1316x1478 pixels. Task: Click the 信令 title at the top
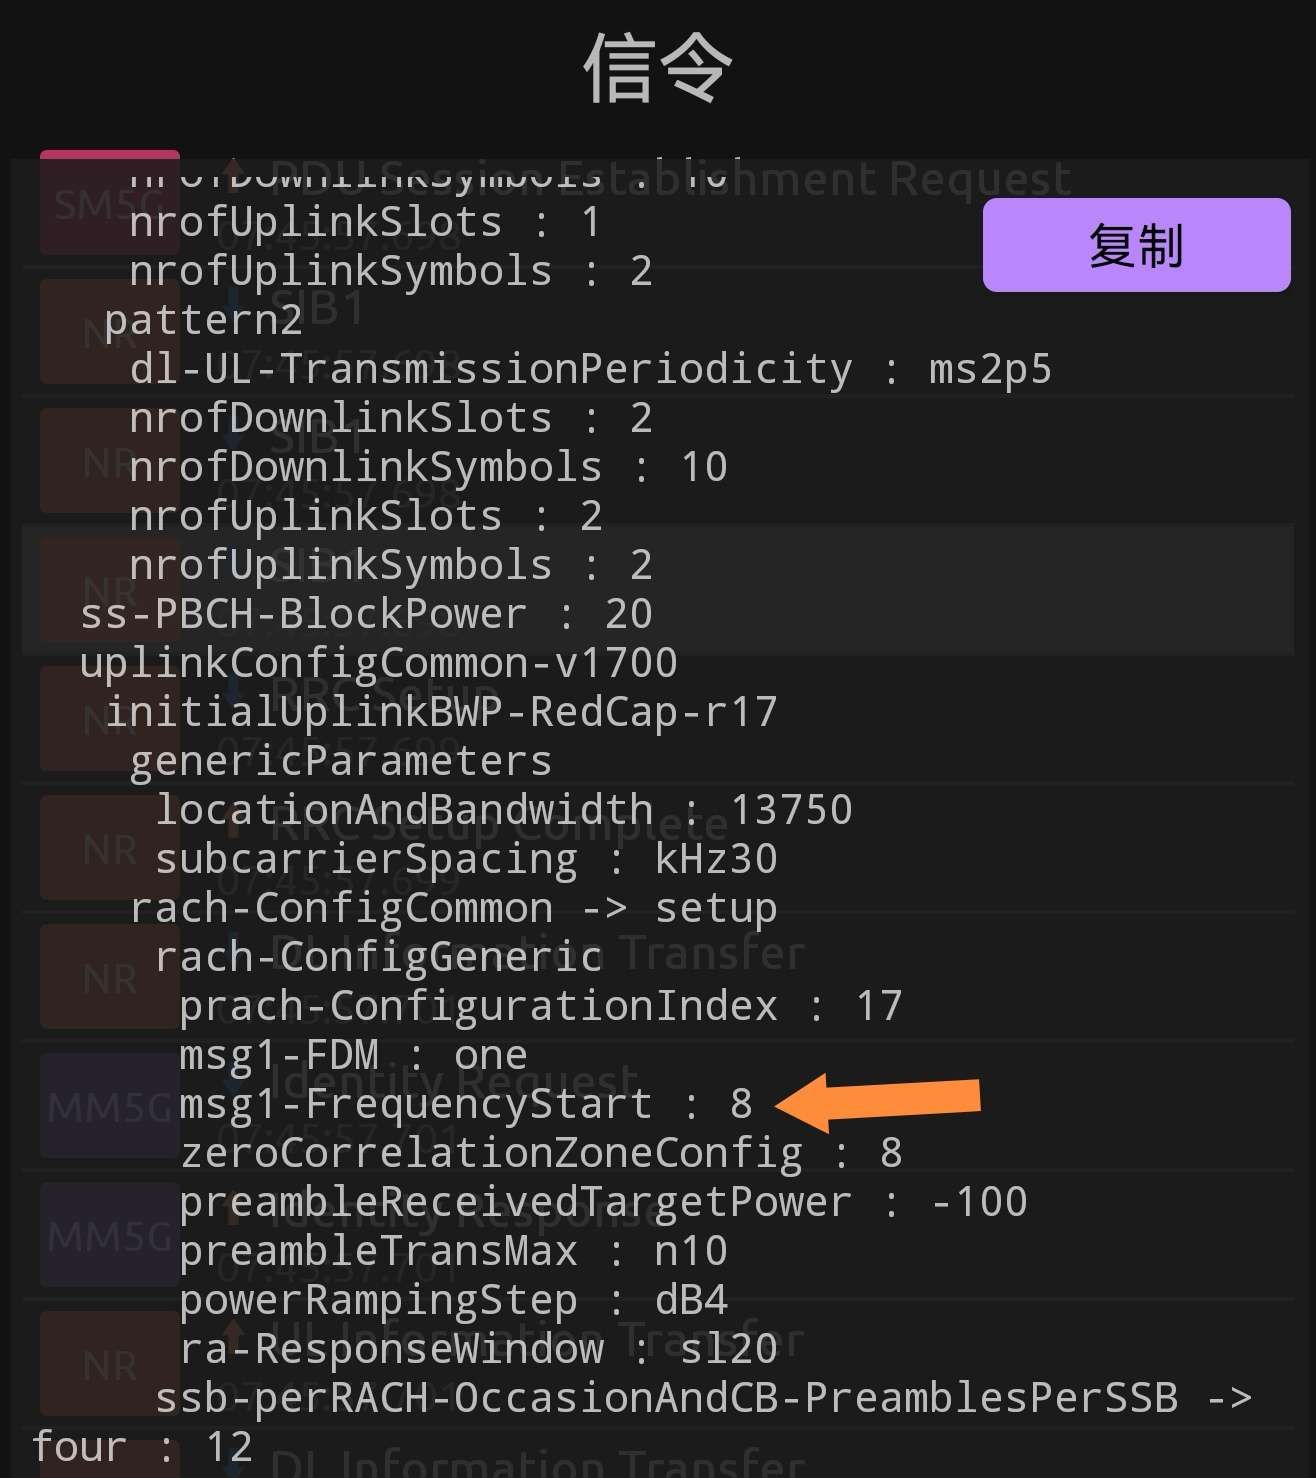pos(657,68)
